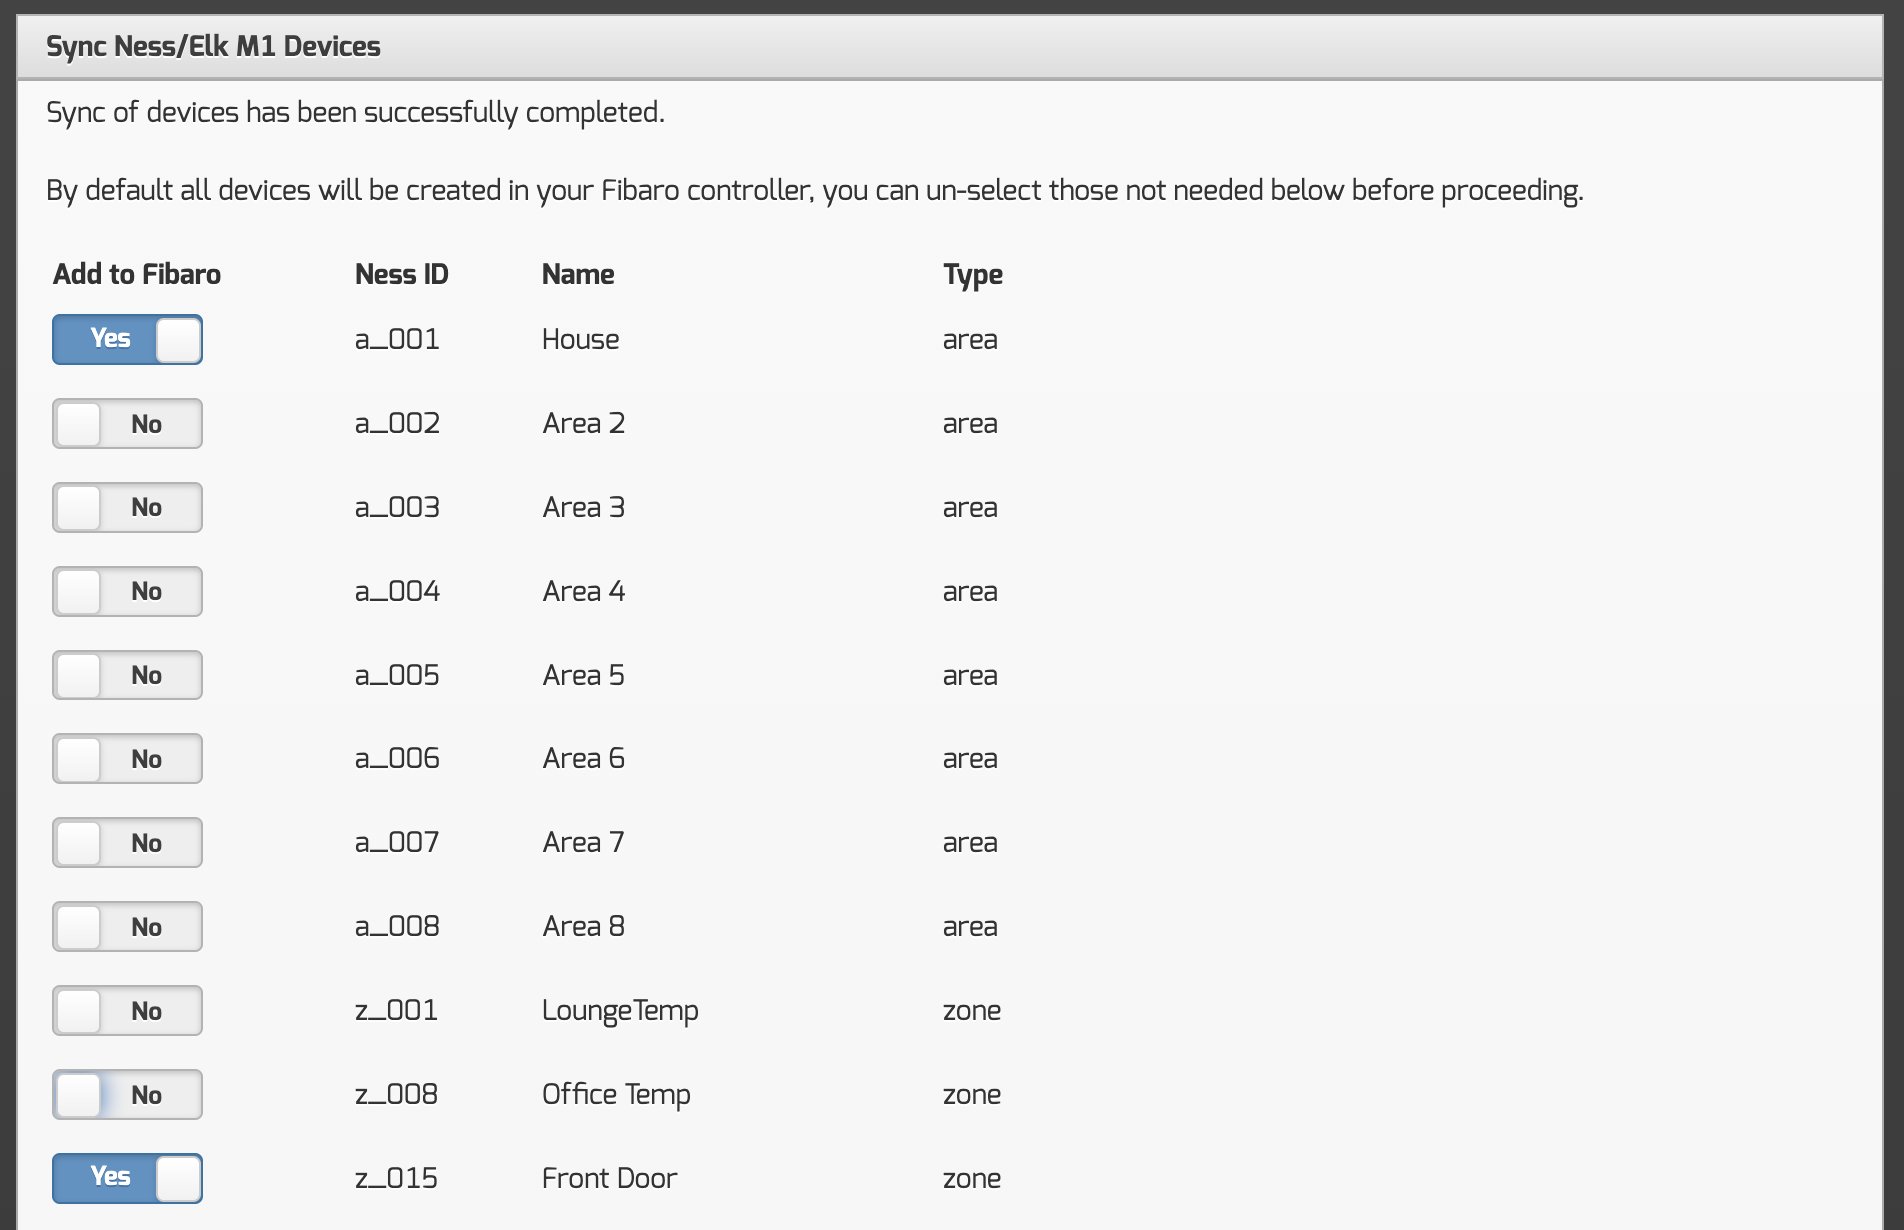The width and height of the screenshot is (1904, 1230).
Task: Click the Sync Ness/Elk M1 Devices title
Action: (213, 47)
